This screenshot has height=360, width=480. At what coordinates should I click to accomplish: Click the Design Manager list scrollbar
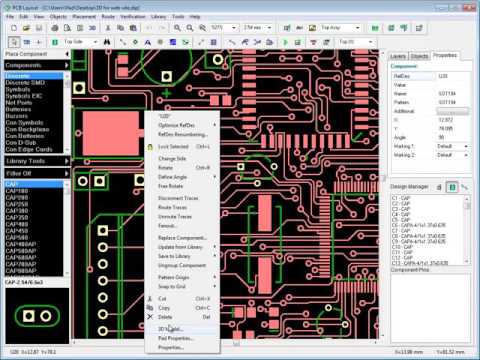pyautogui.click(x=467, y=230)
